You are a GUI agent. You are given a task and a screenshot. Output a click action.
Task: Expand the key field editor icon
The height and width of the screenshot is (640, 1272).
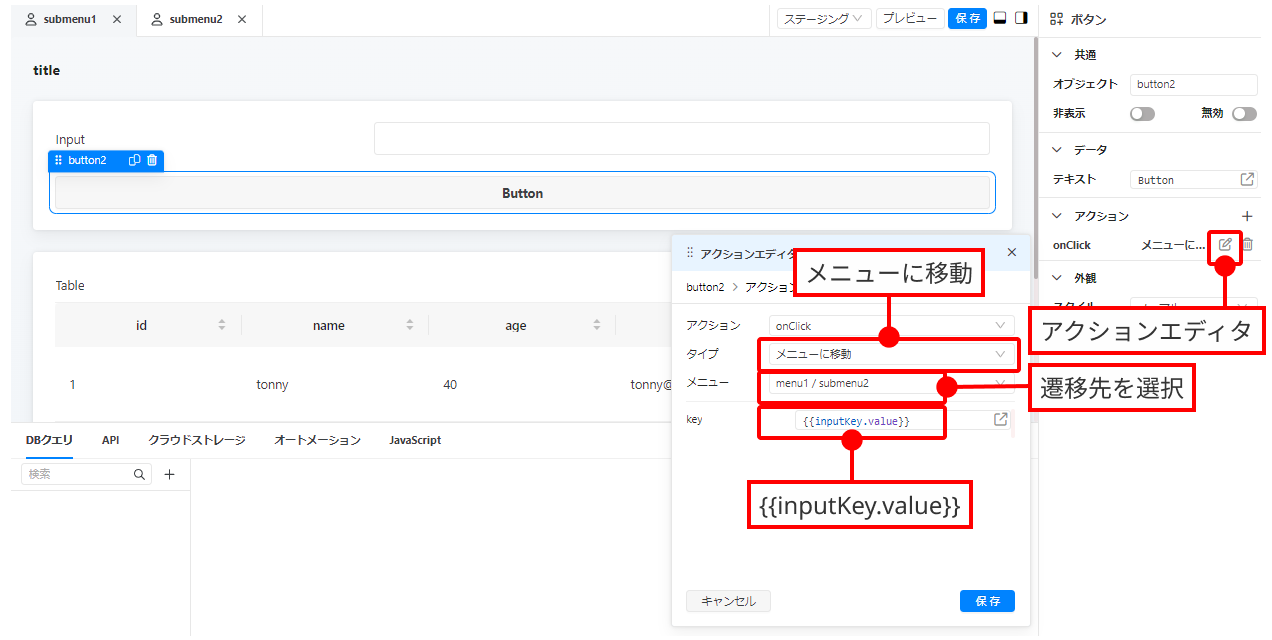[1000, 420]
